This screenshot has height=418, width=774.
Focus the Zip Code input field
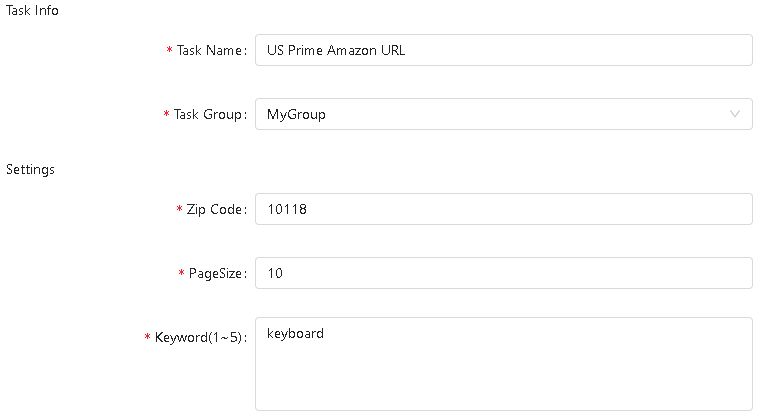pyautogui.click(x=503, y=209)
